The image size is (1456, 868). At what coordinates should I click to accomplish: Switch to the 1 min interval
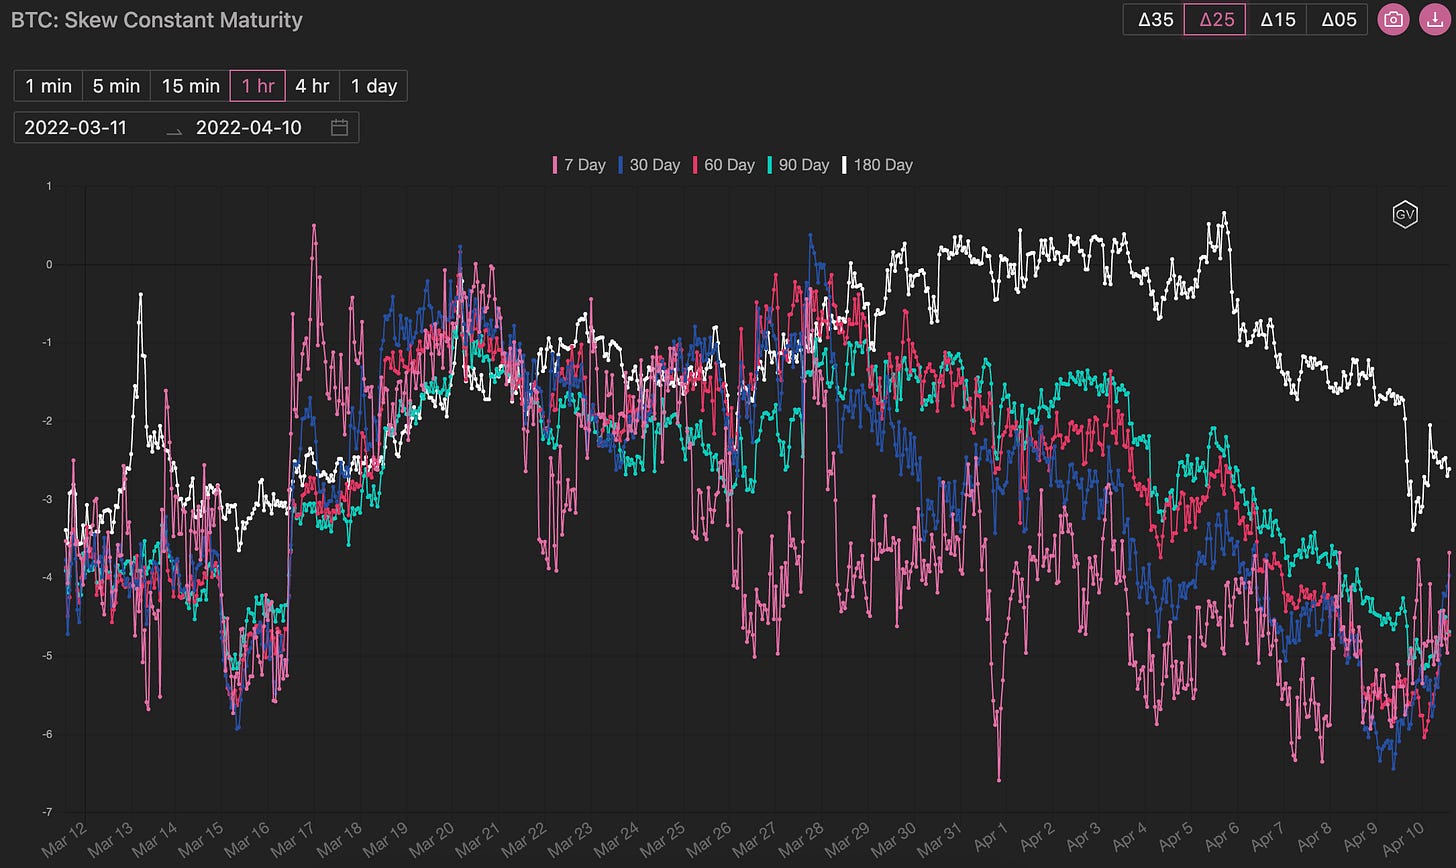click(x=48, y=86)
